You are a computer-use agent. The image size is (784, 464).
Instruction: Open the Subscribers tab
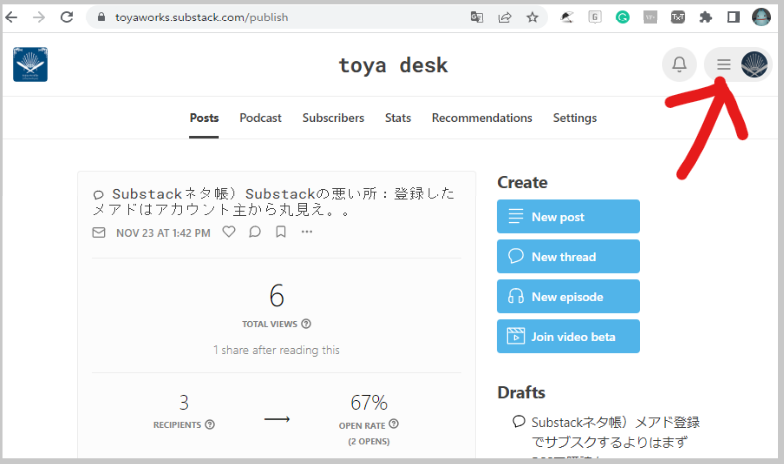pyautogui.click(x=333, y=118)
